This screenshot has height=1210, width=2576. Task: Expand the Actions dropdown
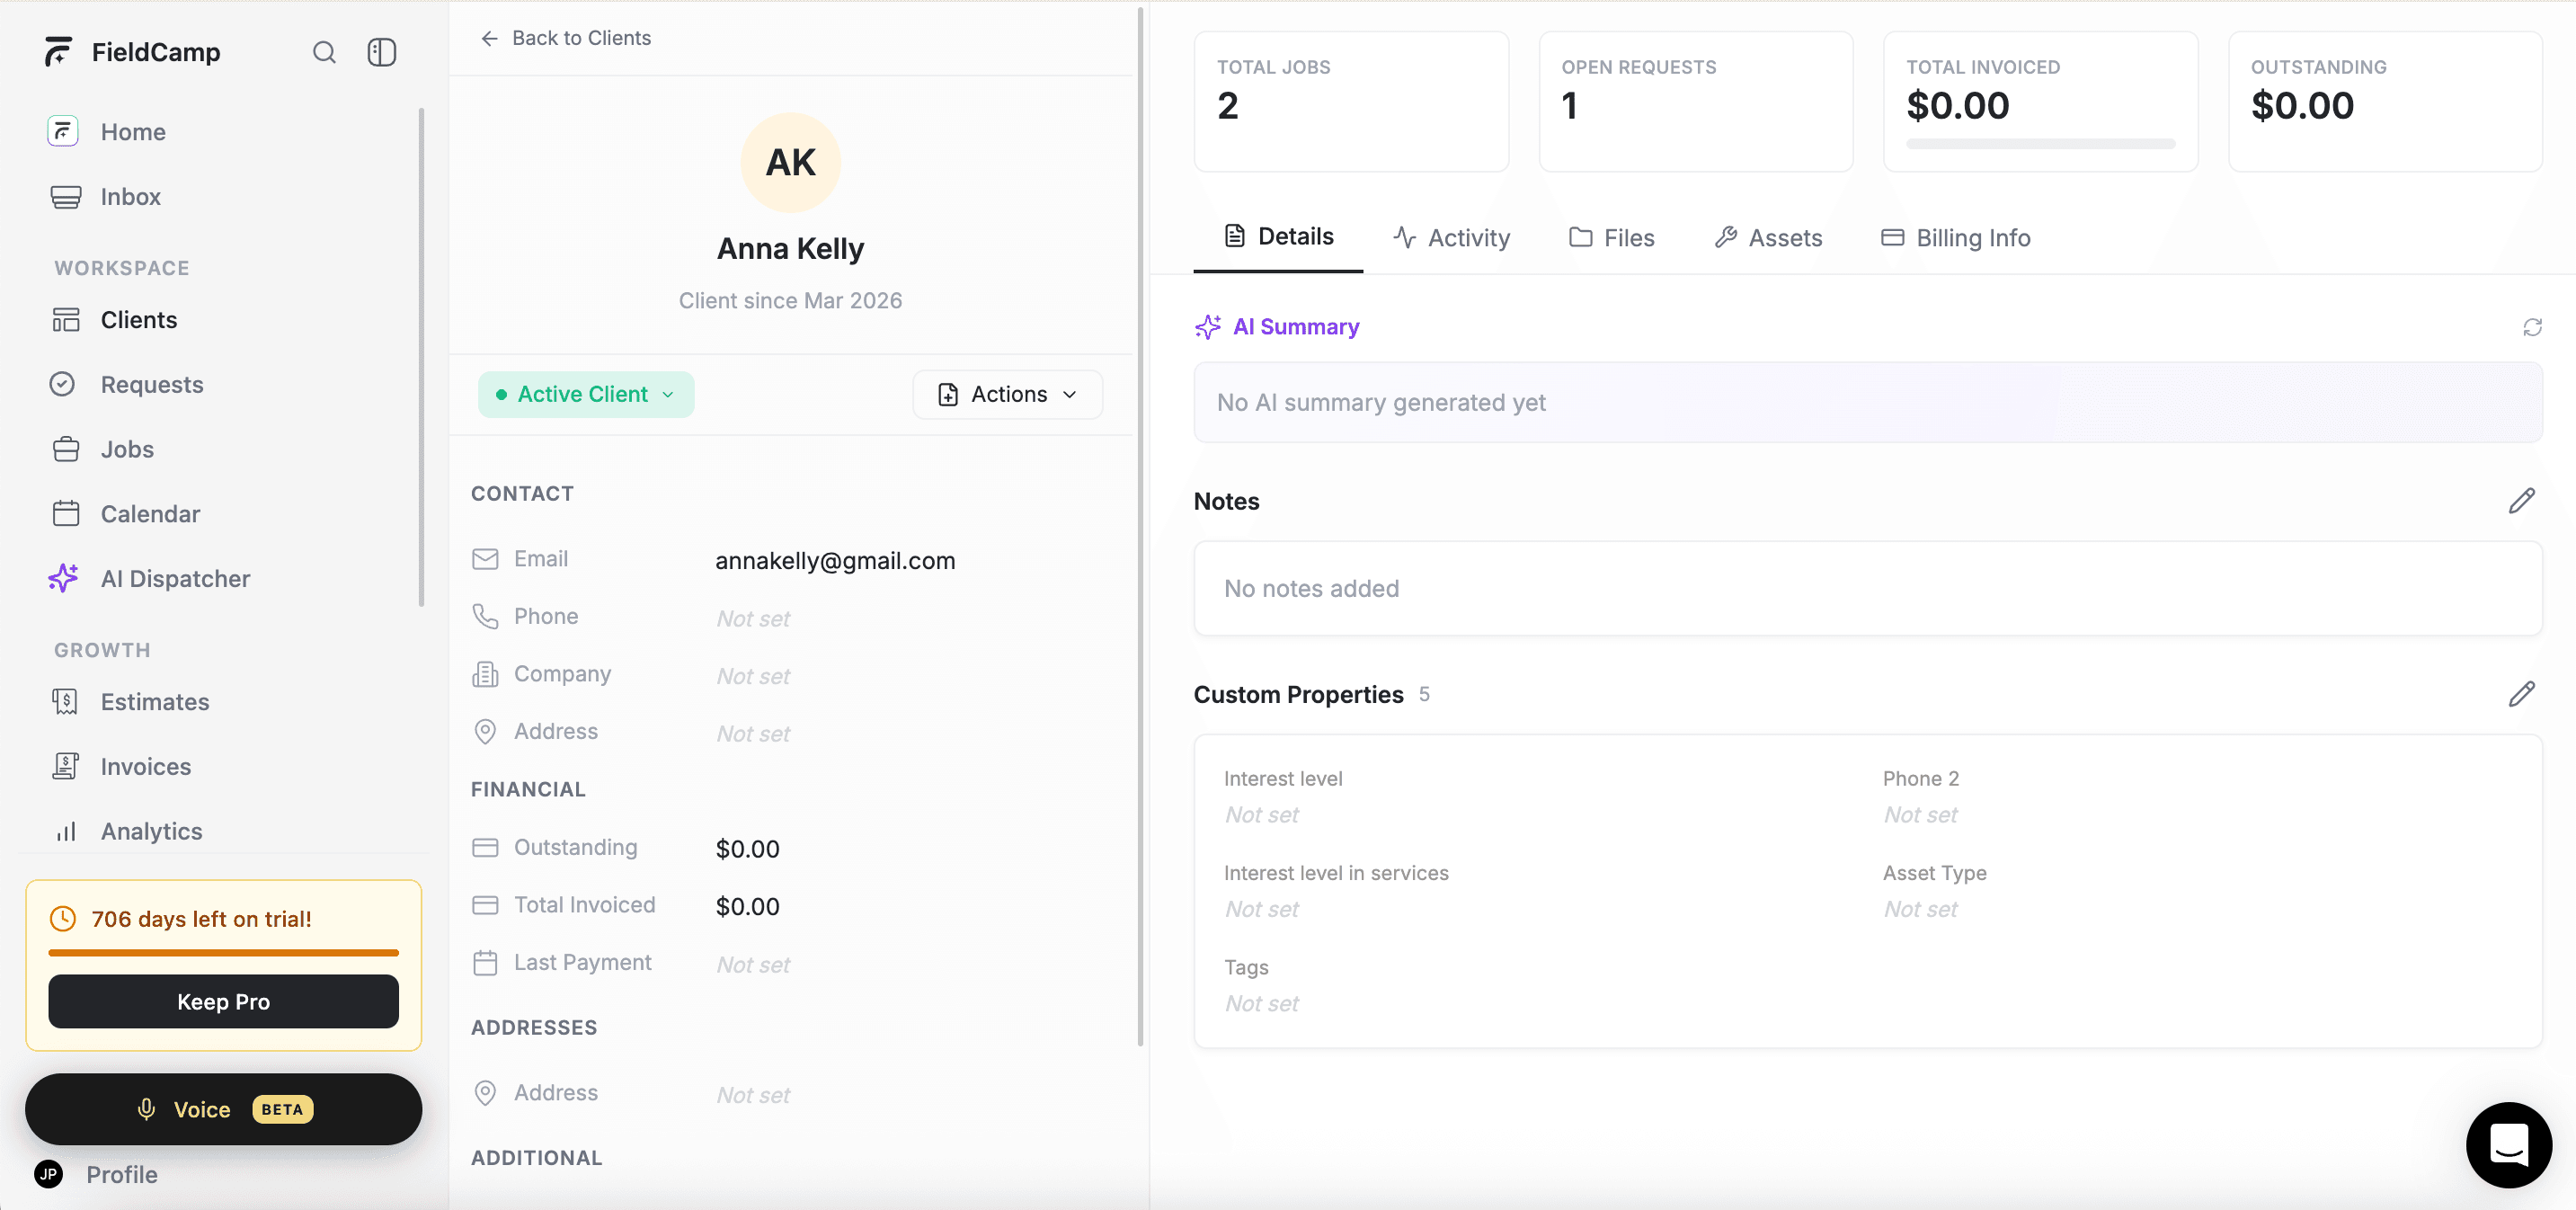tap(1006, 394)
